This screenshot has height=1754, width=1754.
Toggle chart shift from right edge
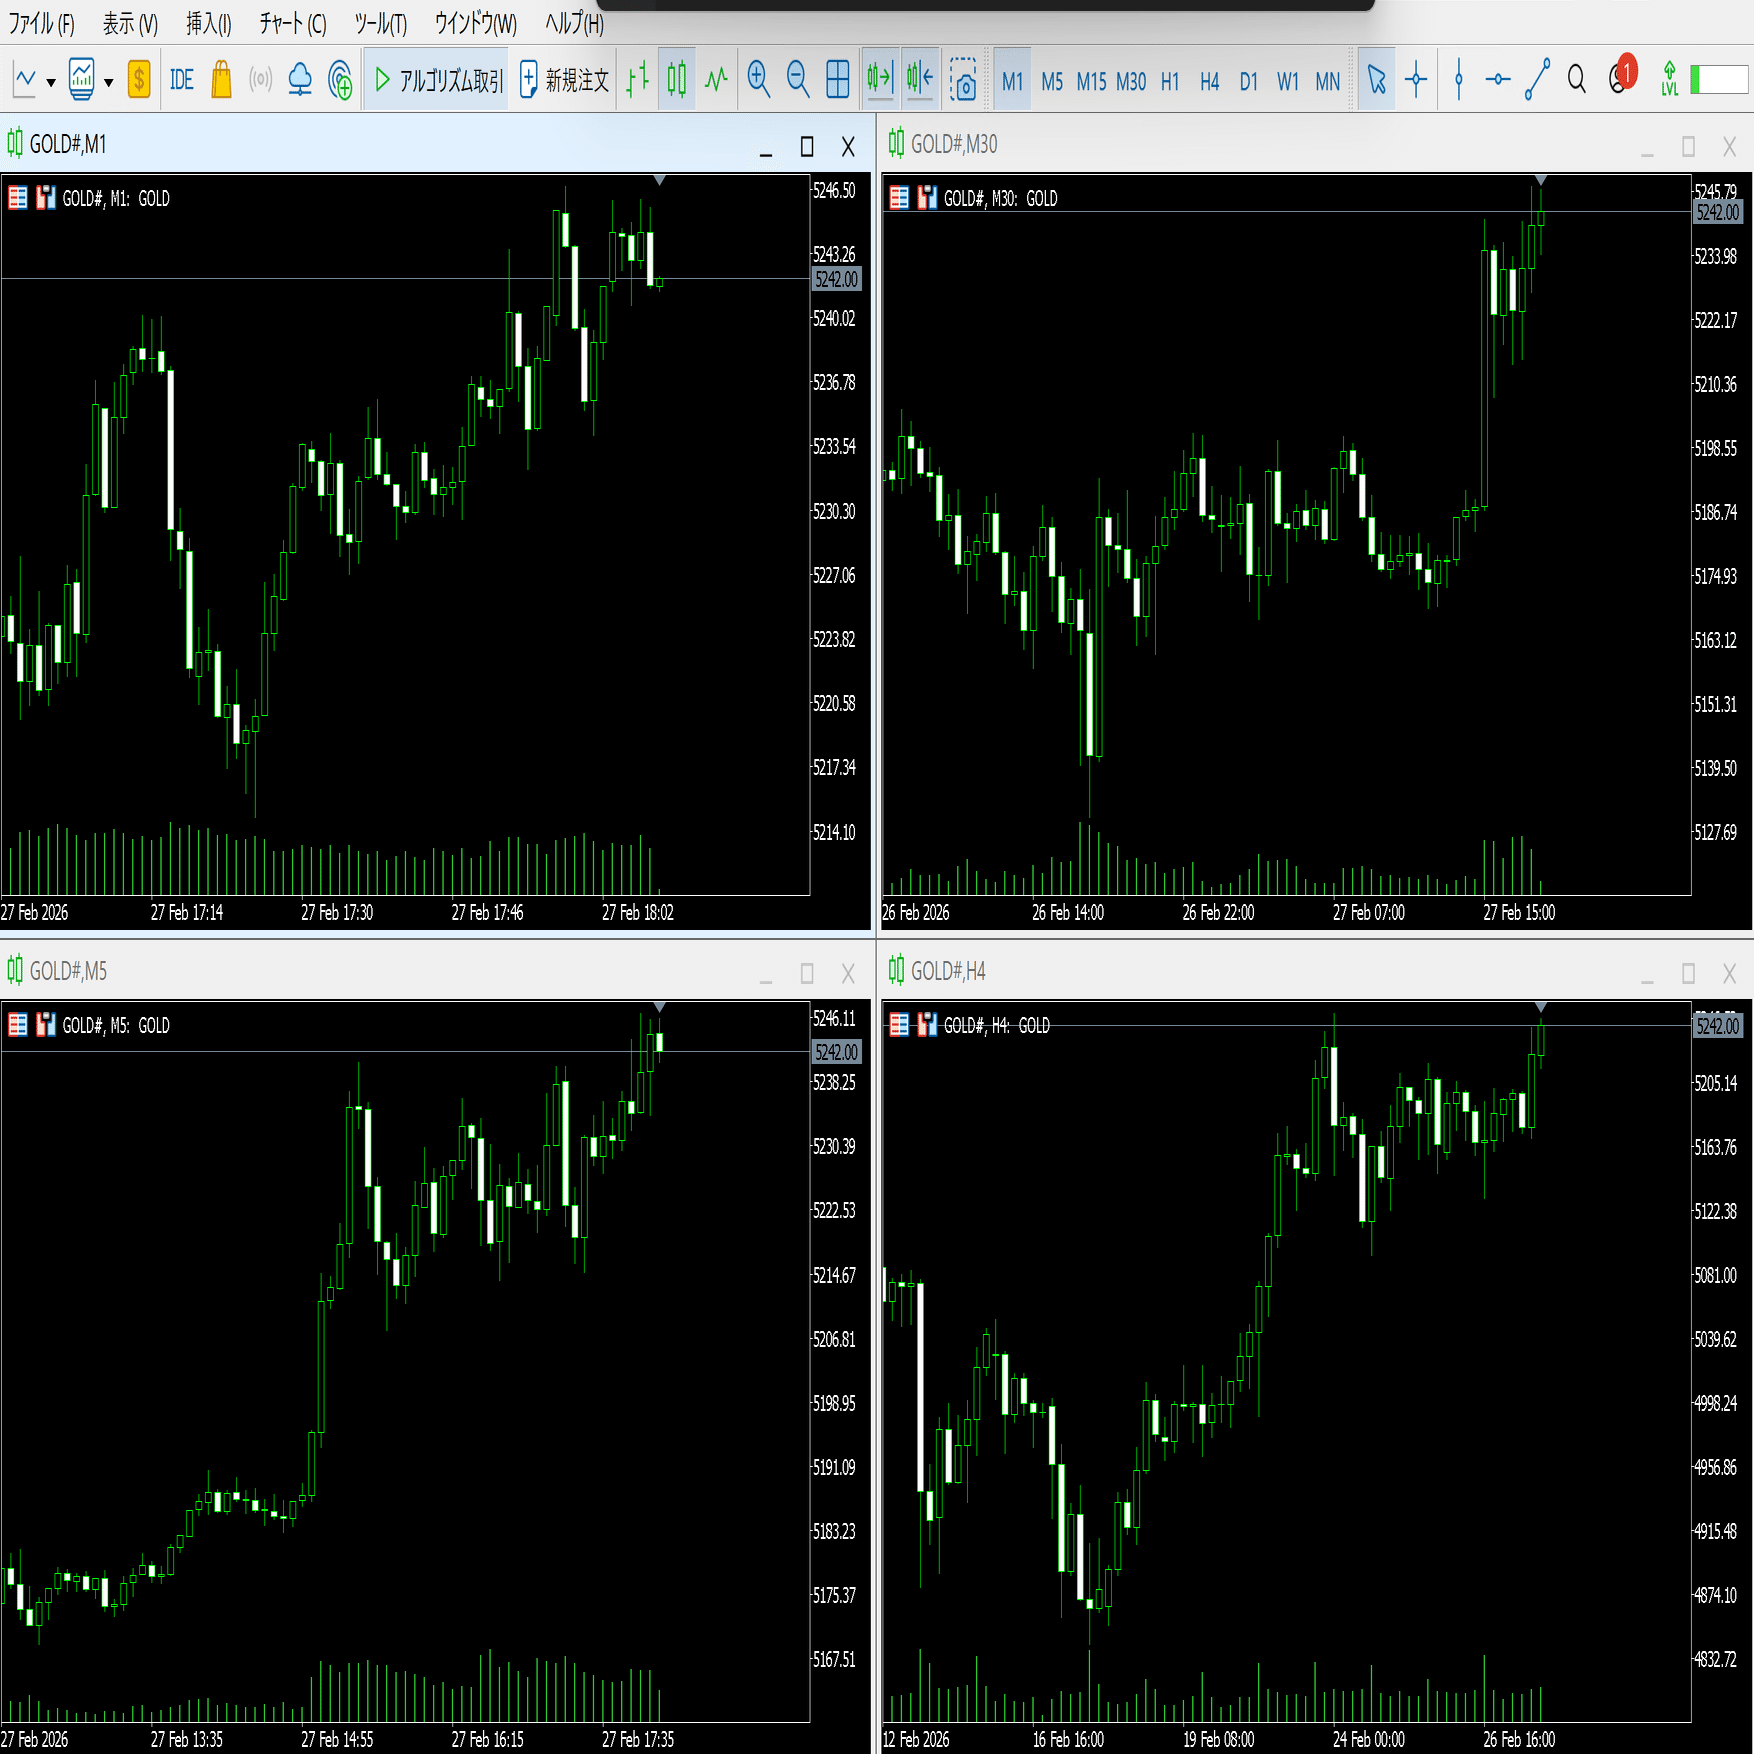tap(920, 79)
